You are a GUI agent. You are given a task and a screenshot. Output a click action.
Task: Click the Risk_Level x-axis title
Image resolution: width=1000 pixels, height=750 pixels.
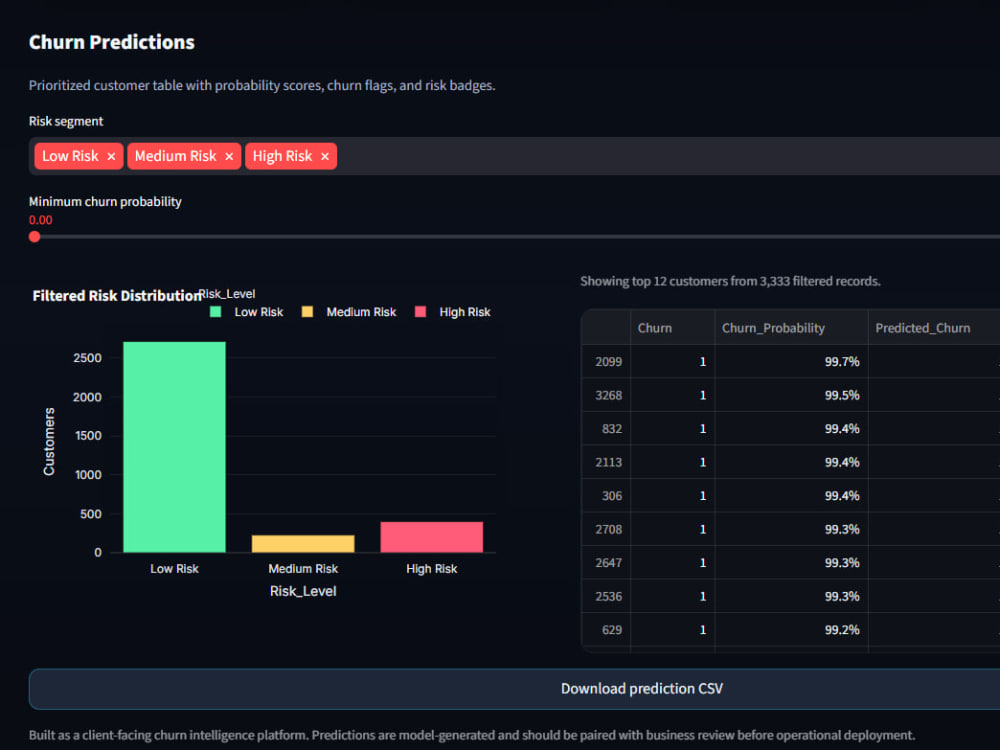303,591
